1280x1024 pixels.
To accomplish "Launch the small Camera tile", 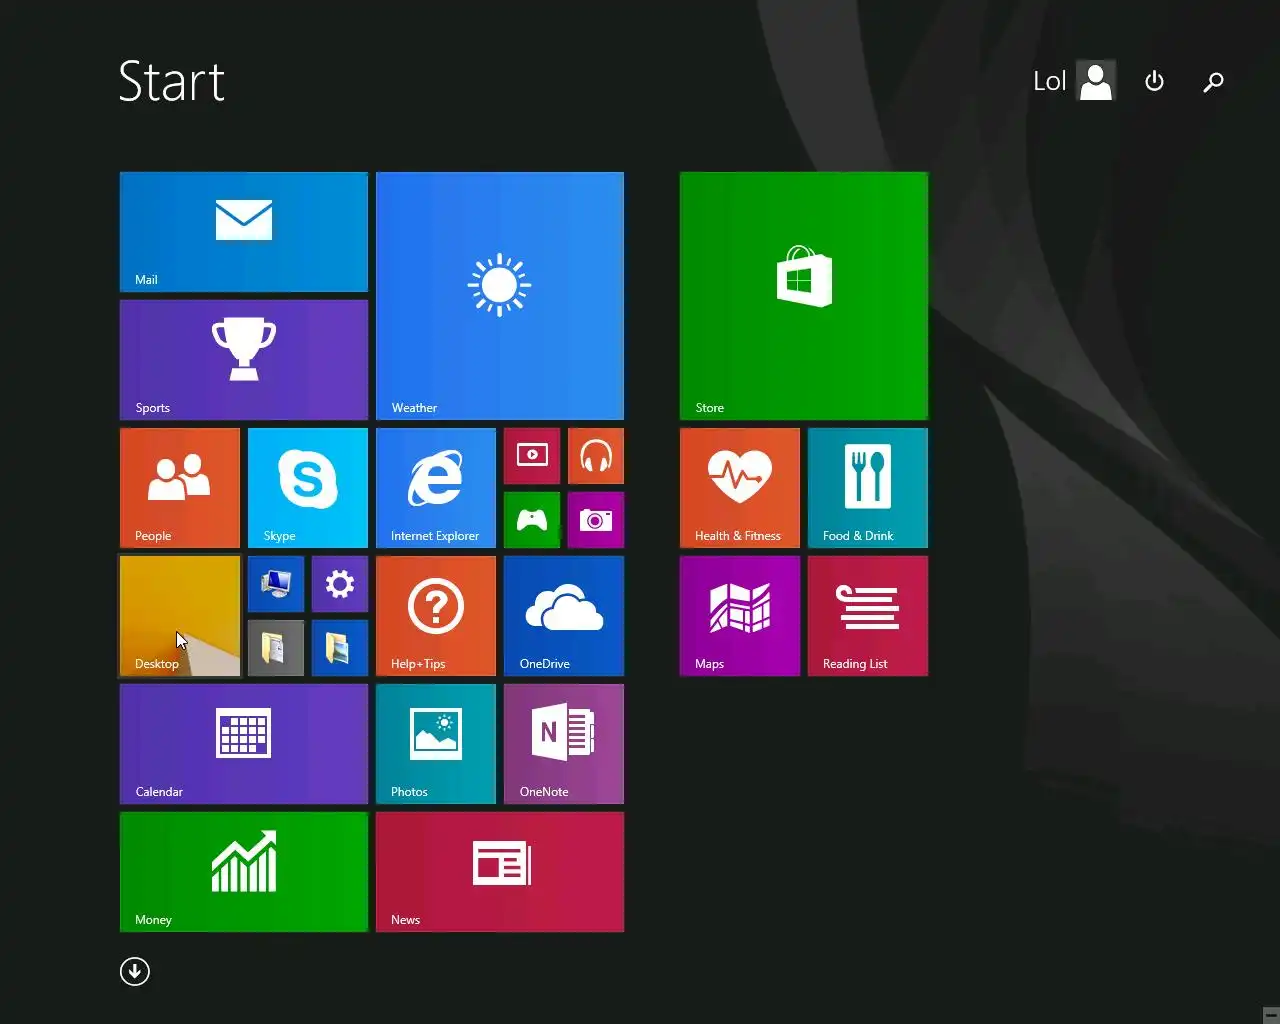I will click(x=596, y=520).
